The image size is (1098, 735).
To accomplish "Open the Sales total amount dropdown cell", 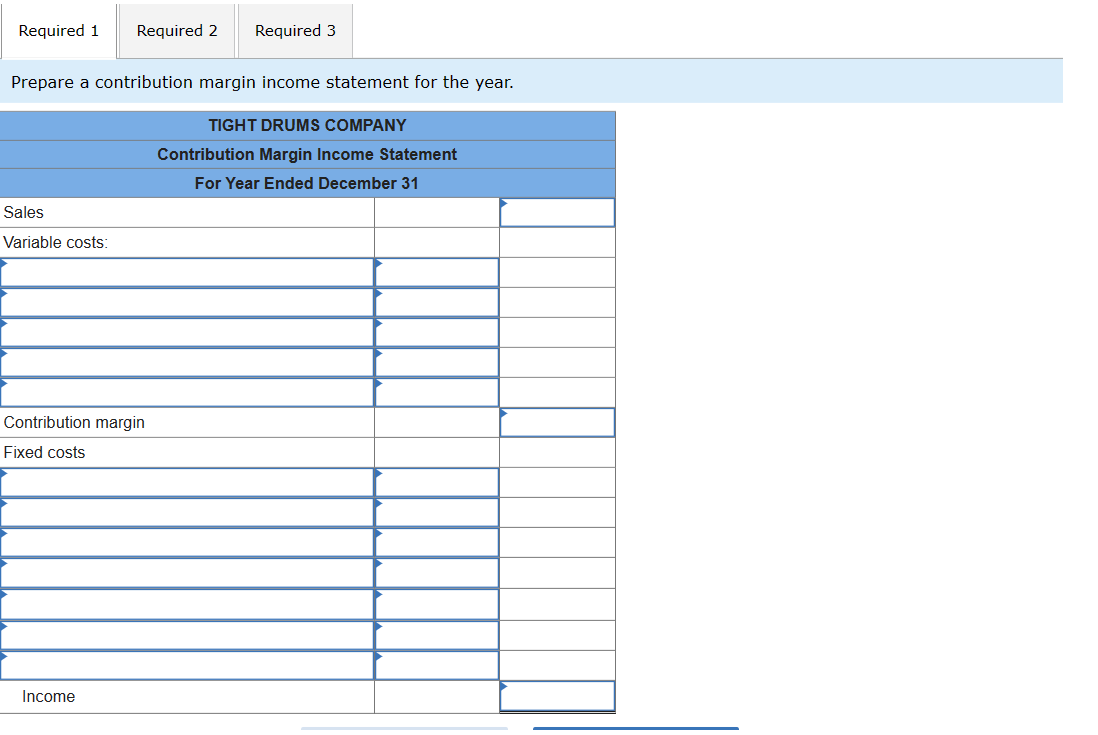I will pos(557,212).
